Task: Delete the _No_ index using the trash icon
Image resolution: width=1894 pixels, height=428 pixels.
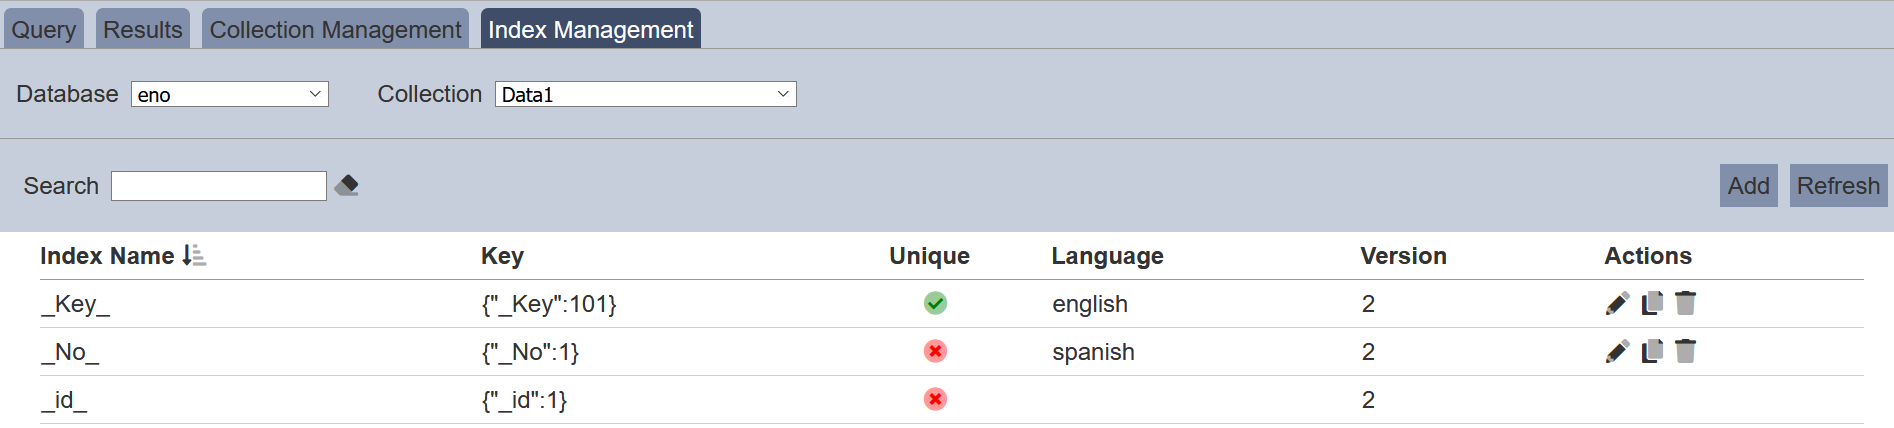Action: 1686,351
